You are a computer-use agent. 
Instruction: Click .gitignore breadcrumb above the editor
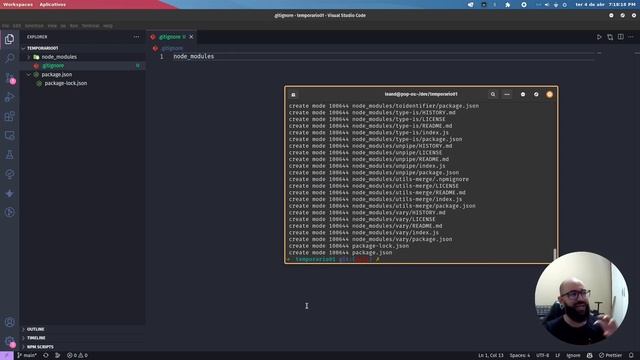point(171,48)
